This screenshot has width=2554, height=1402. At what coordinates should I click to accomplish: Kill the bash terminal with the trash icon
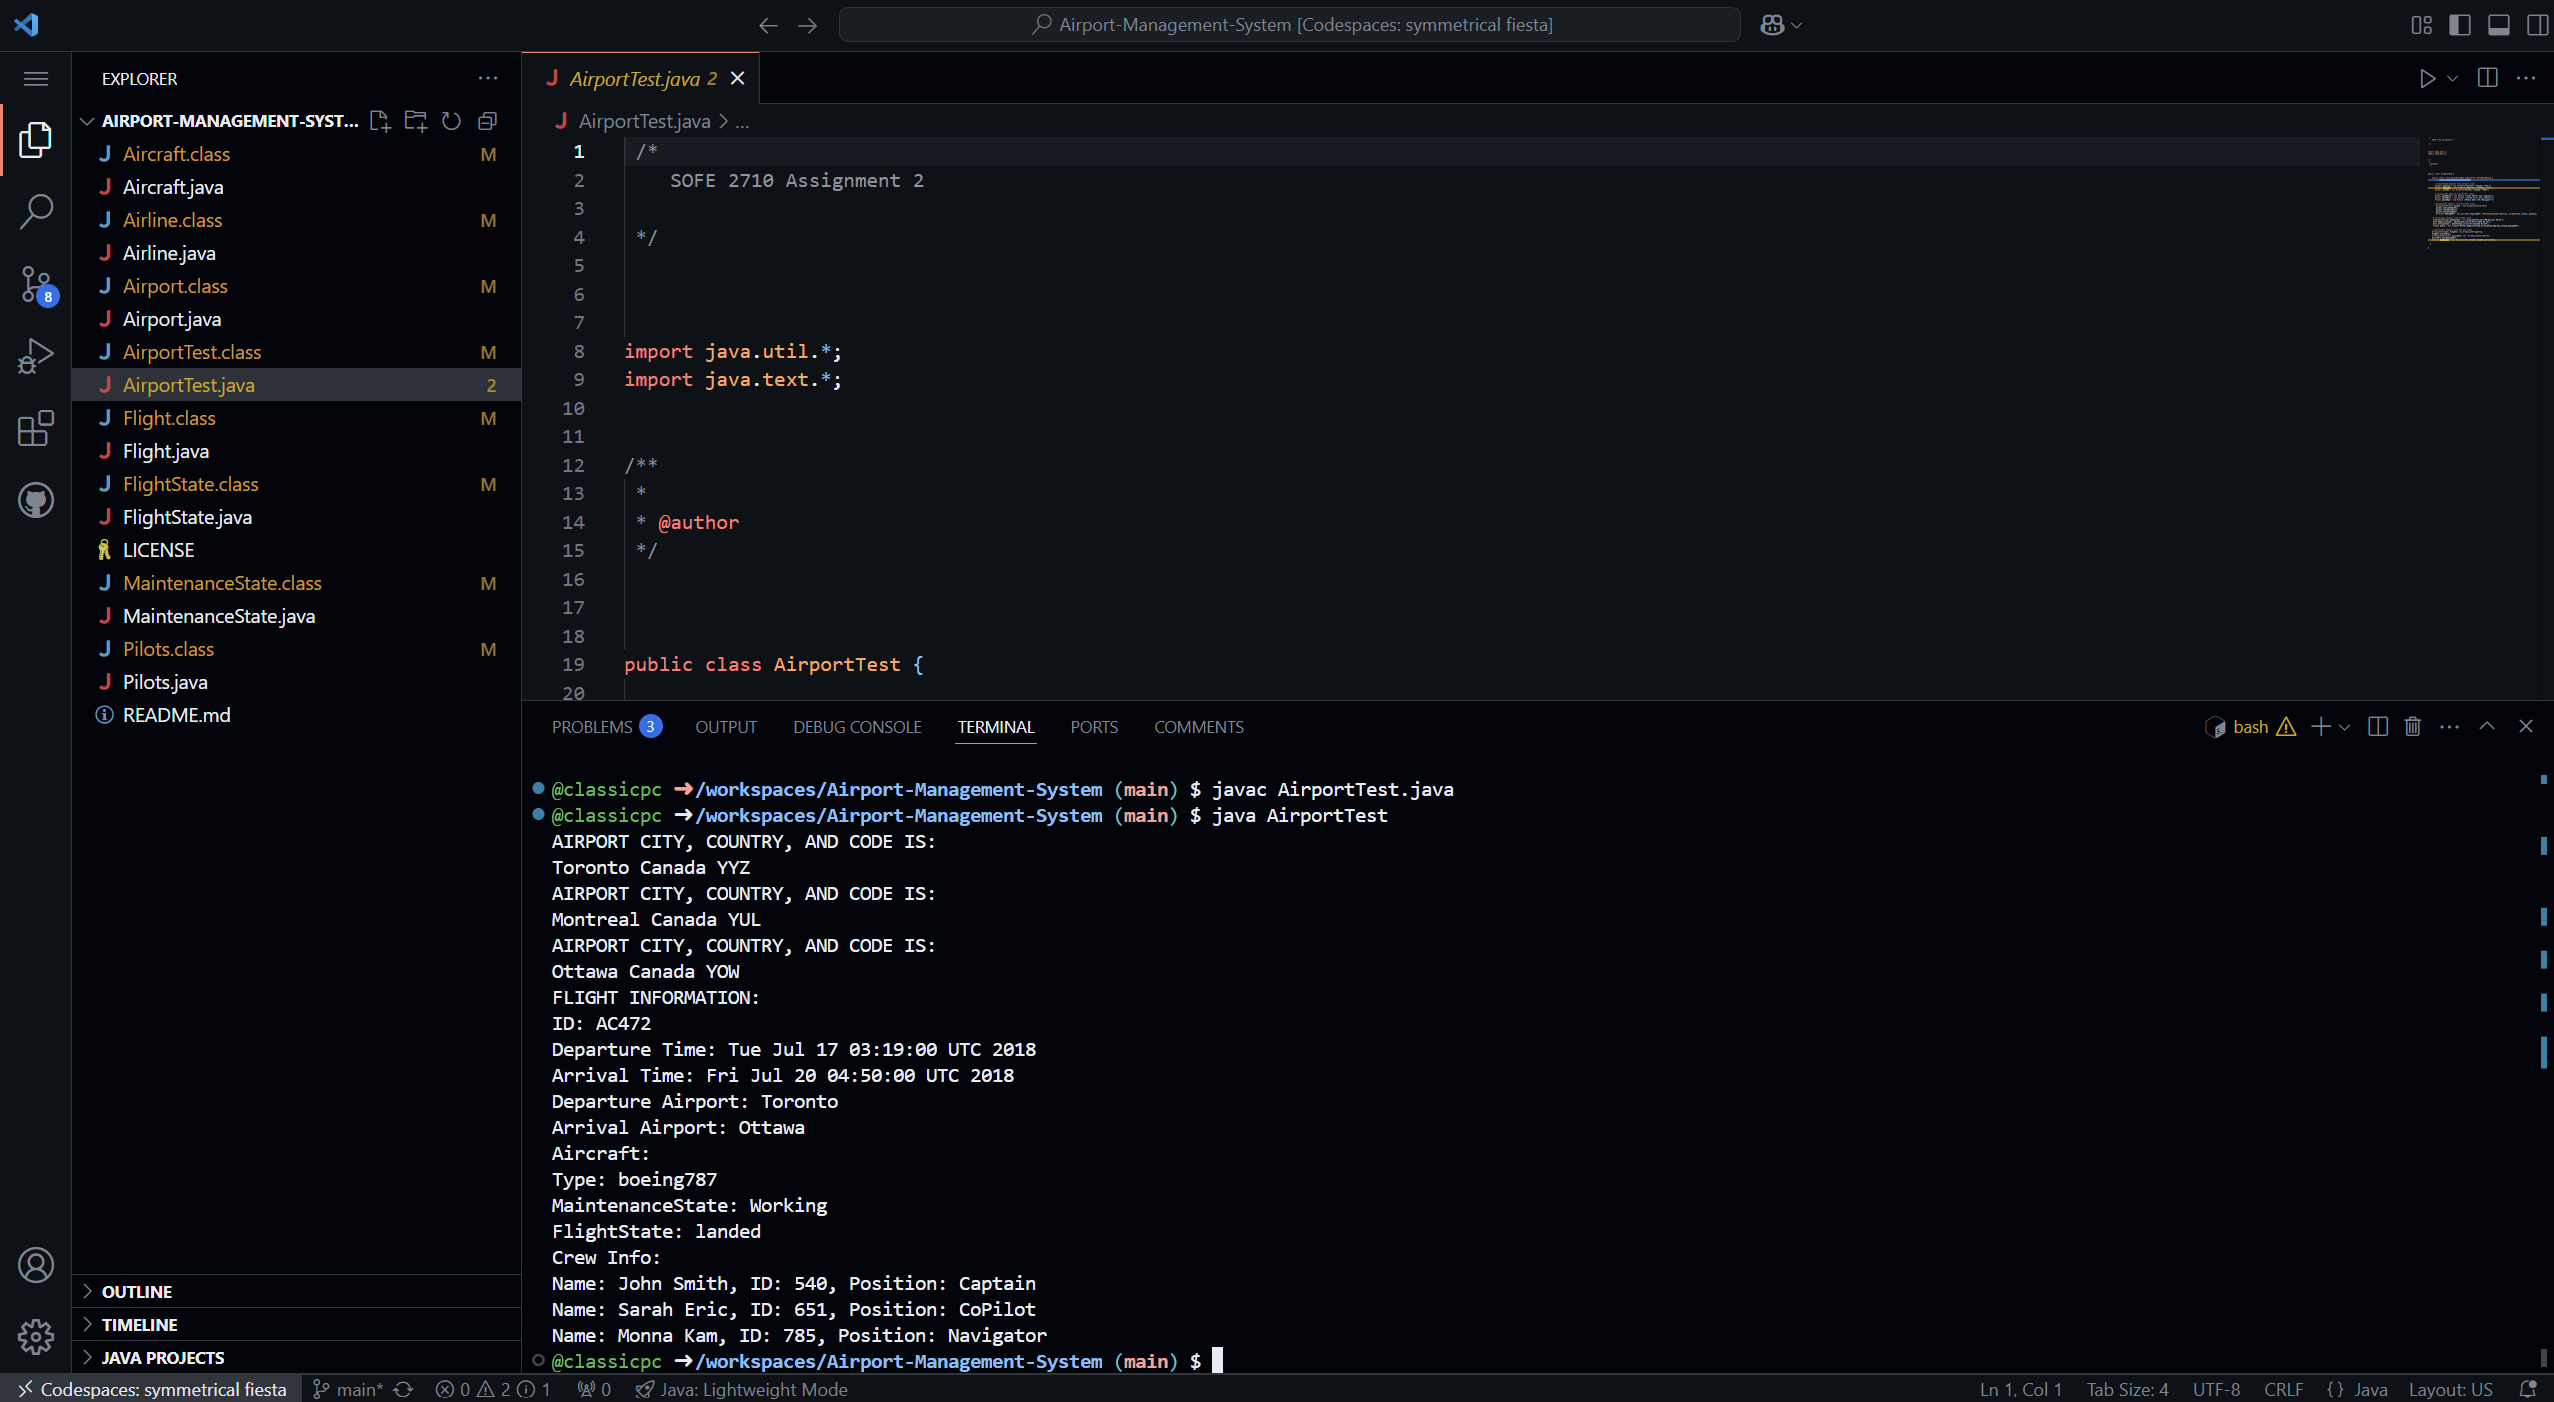pyautogui.click(x=2411, y=727)
